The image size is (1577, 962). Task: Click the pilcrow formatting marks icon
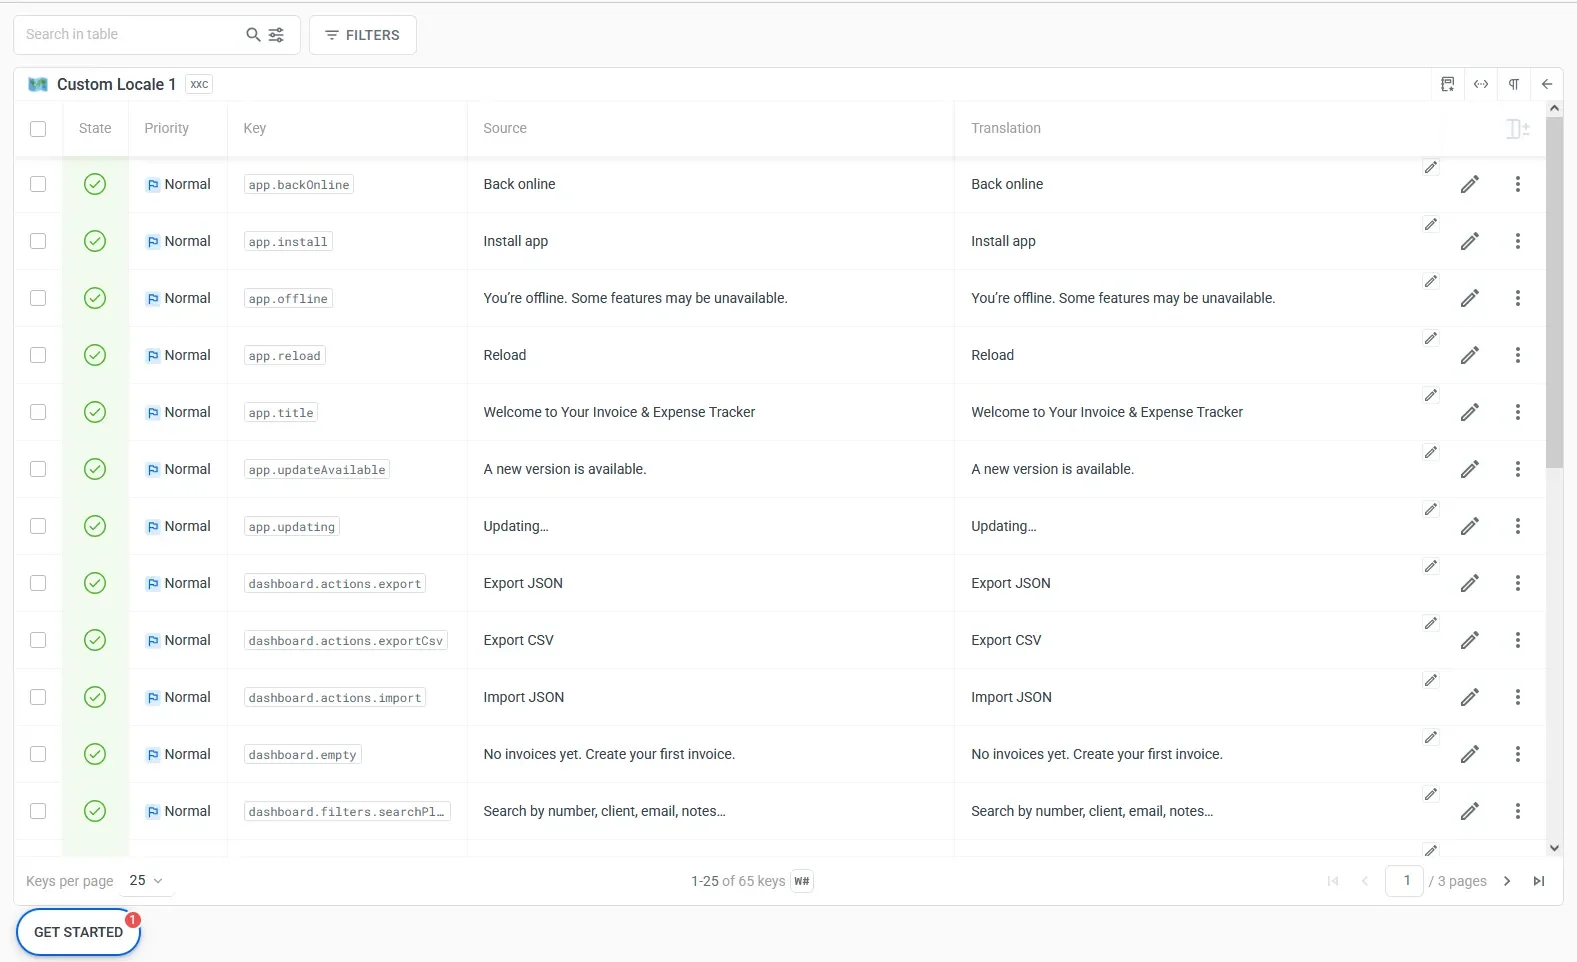pyautogui.click(x=1514, y=84)
